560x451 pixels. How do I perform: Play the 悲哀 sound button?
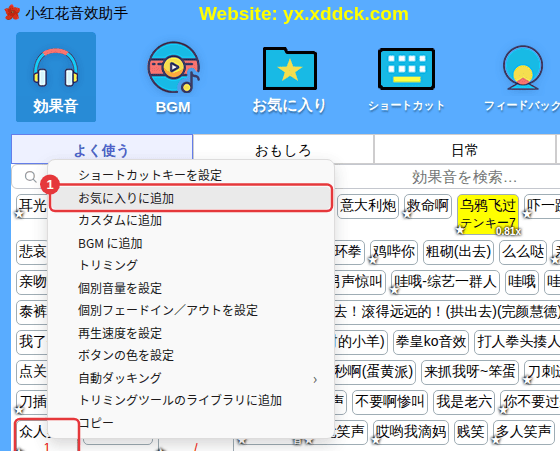tap(32, 252)
